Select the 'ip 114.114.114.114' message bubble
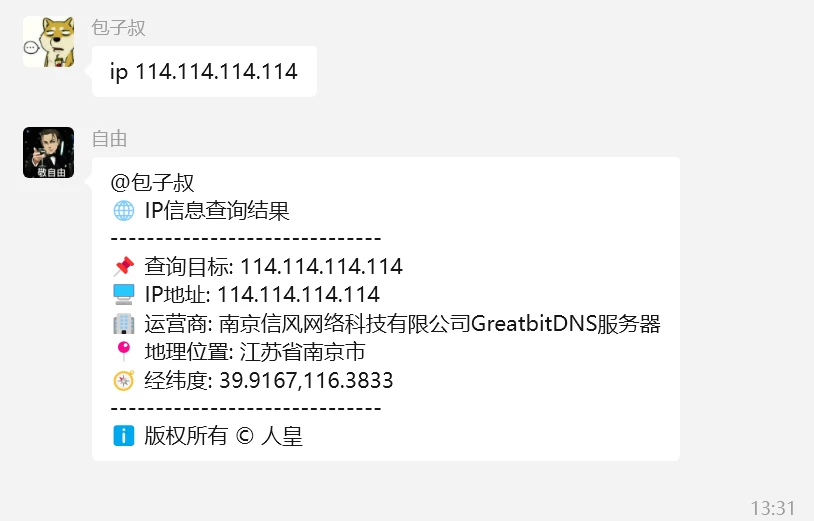 coord(204,71)
